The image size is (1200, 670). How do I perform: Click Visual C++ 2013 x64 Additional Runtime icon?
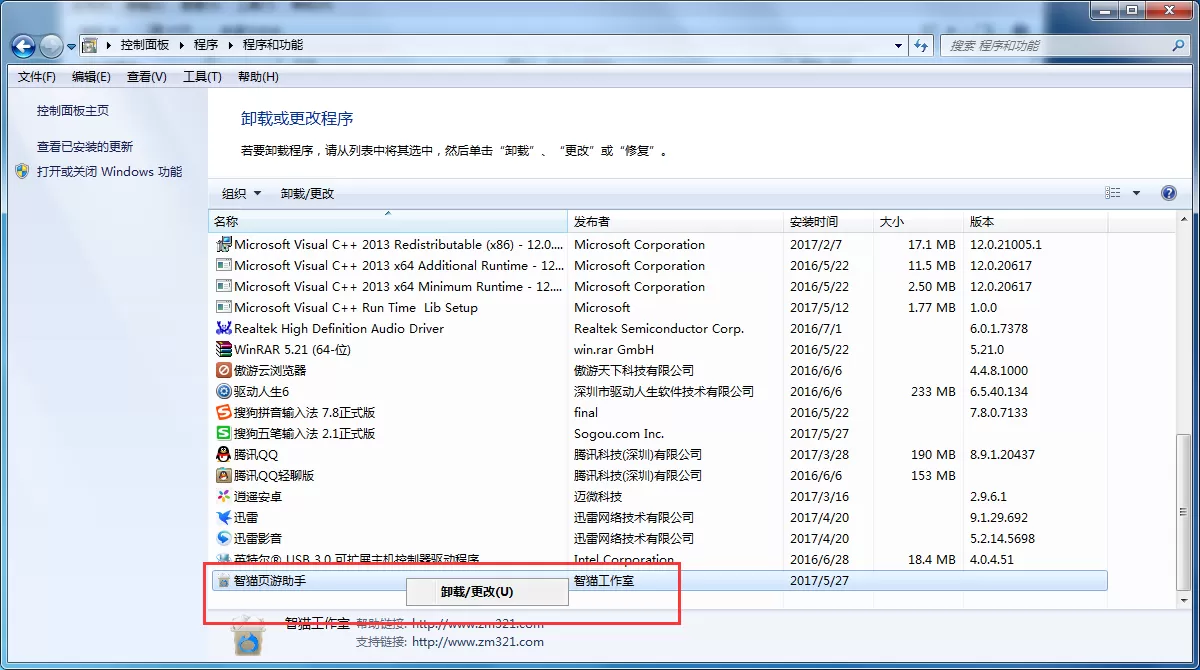pyautogui.click(x=224, y=265)
